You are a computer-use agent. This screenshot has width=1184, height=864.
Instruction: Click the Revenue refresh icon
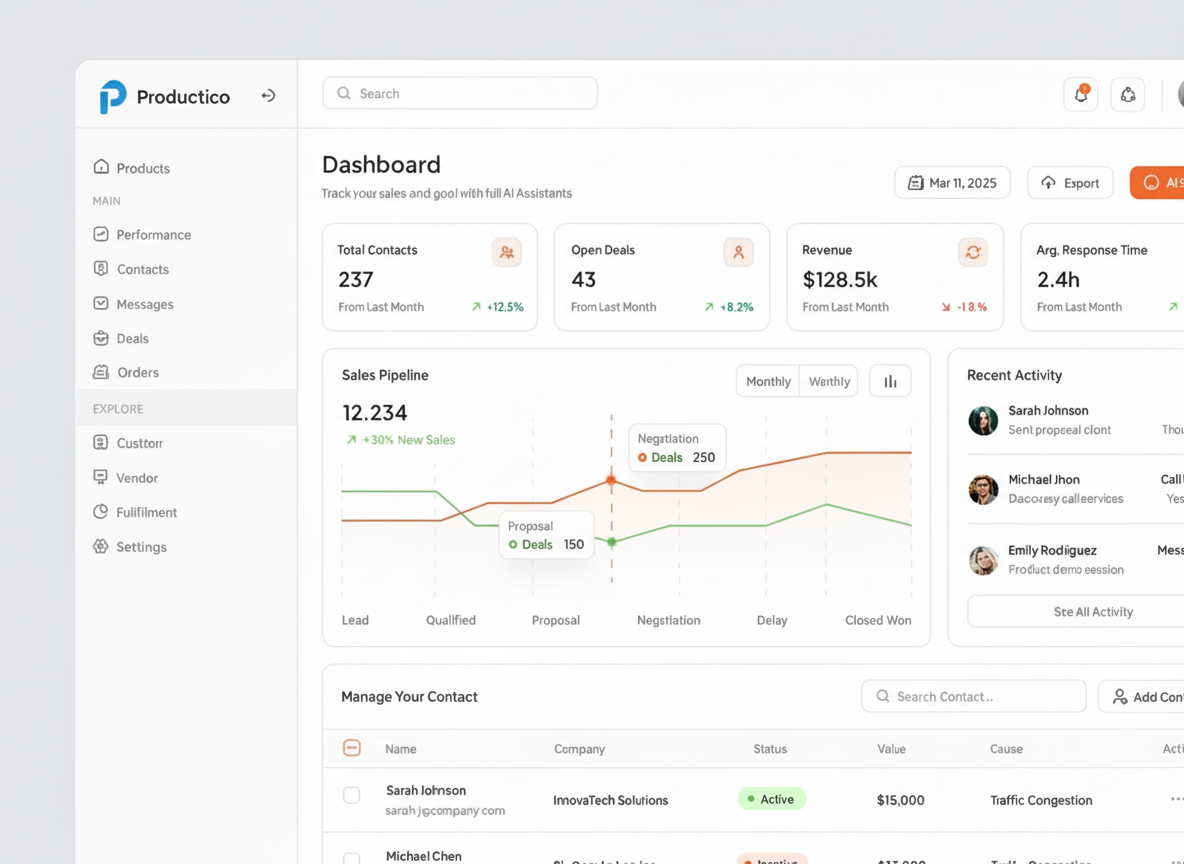(973, 253)
